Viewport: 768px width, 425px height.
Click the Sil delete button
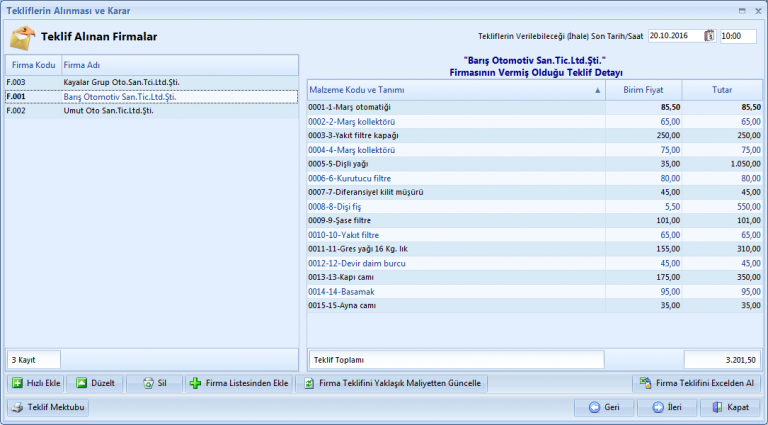pos(153,383)
